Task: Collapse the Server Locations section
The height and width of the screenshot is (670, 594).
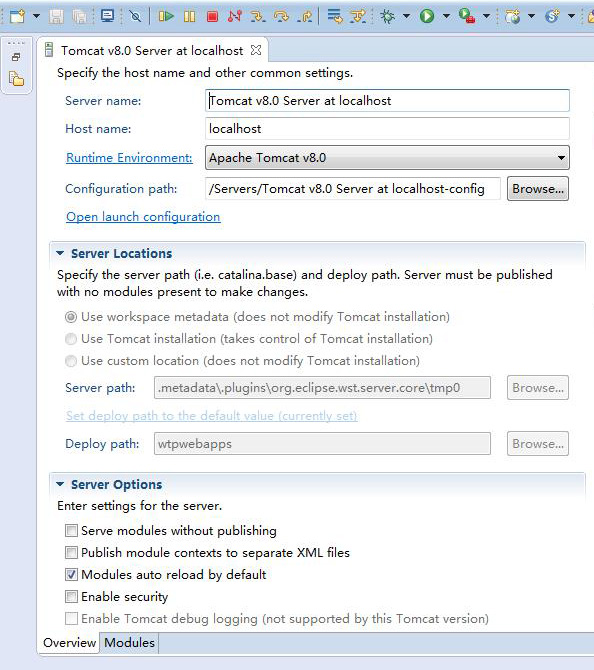Action: pos(60,253)
